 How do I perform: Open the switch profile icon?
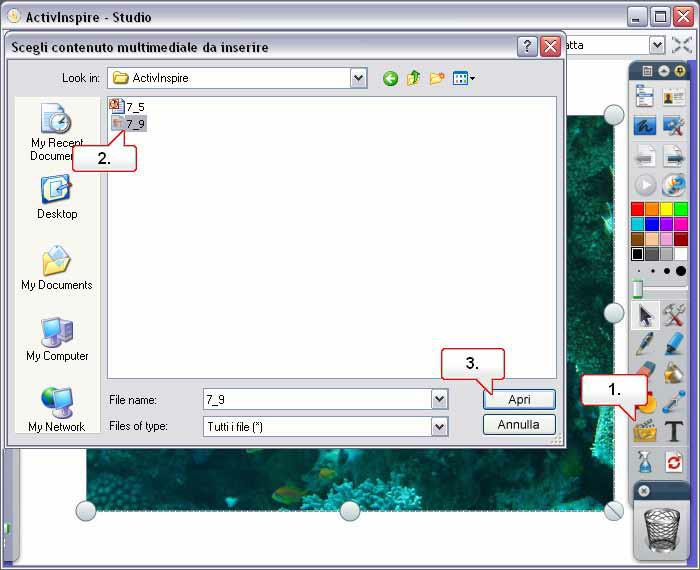click(x=673, y=97)
